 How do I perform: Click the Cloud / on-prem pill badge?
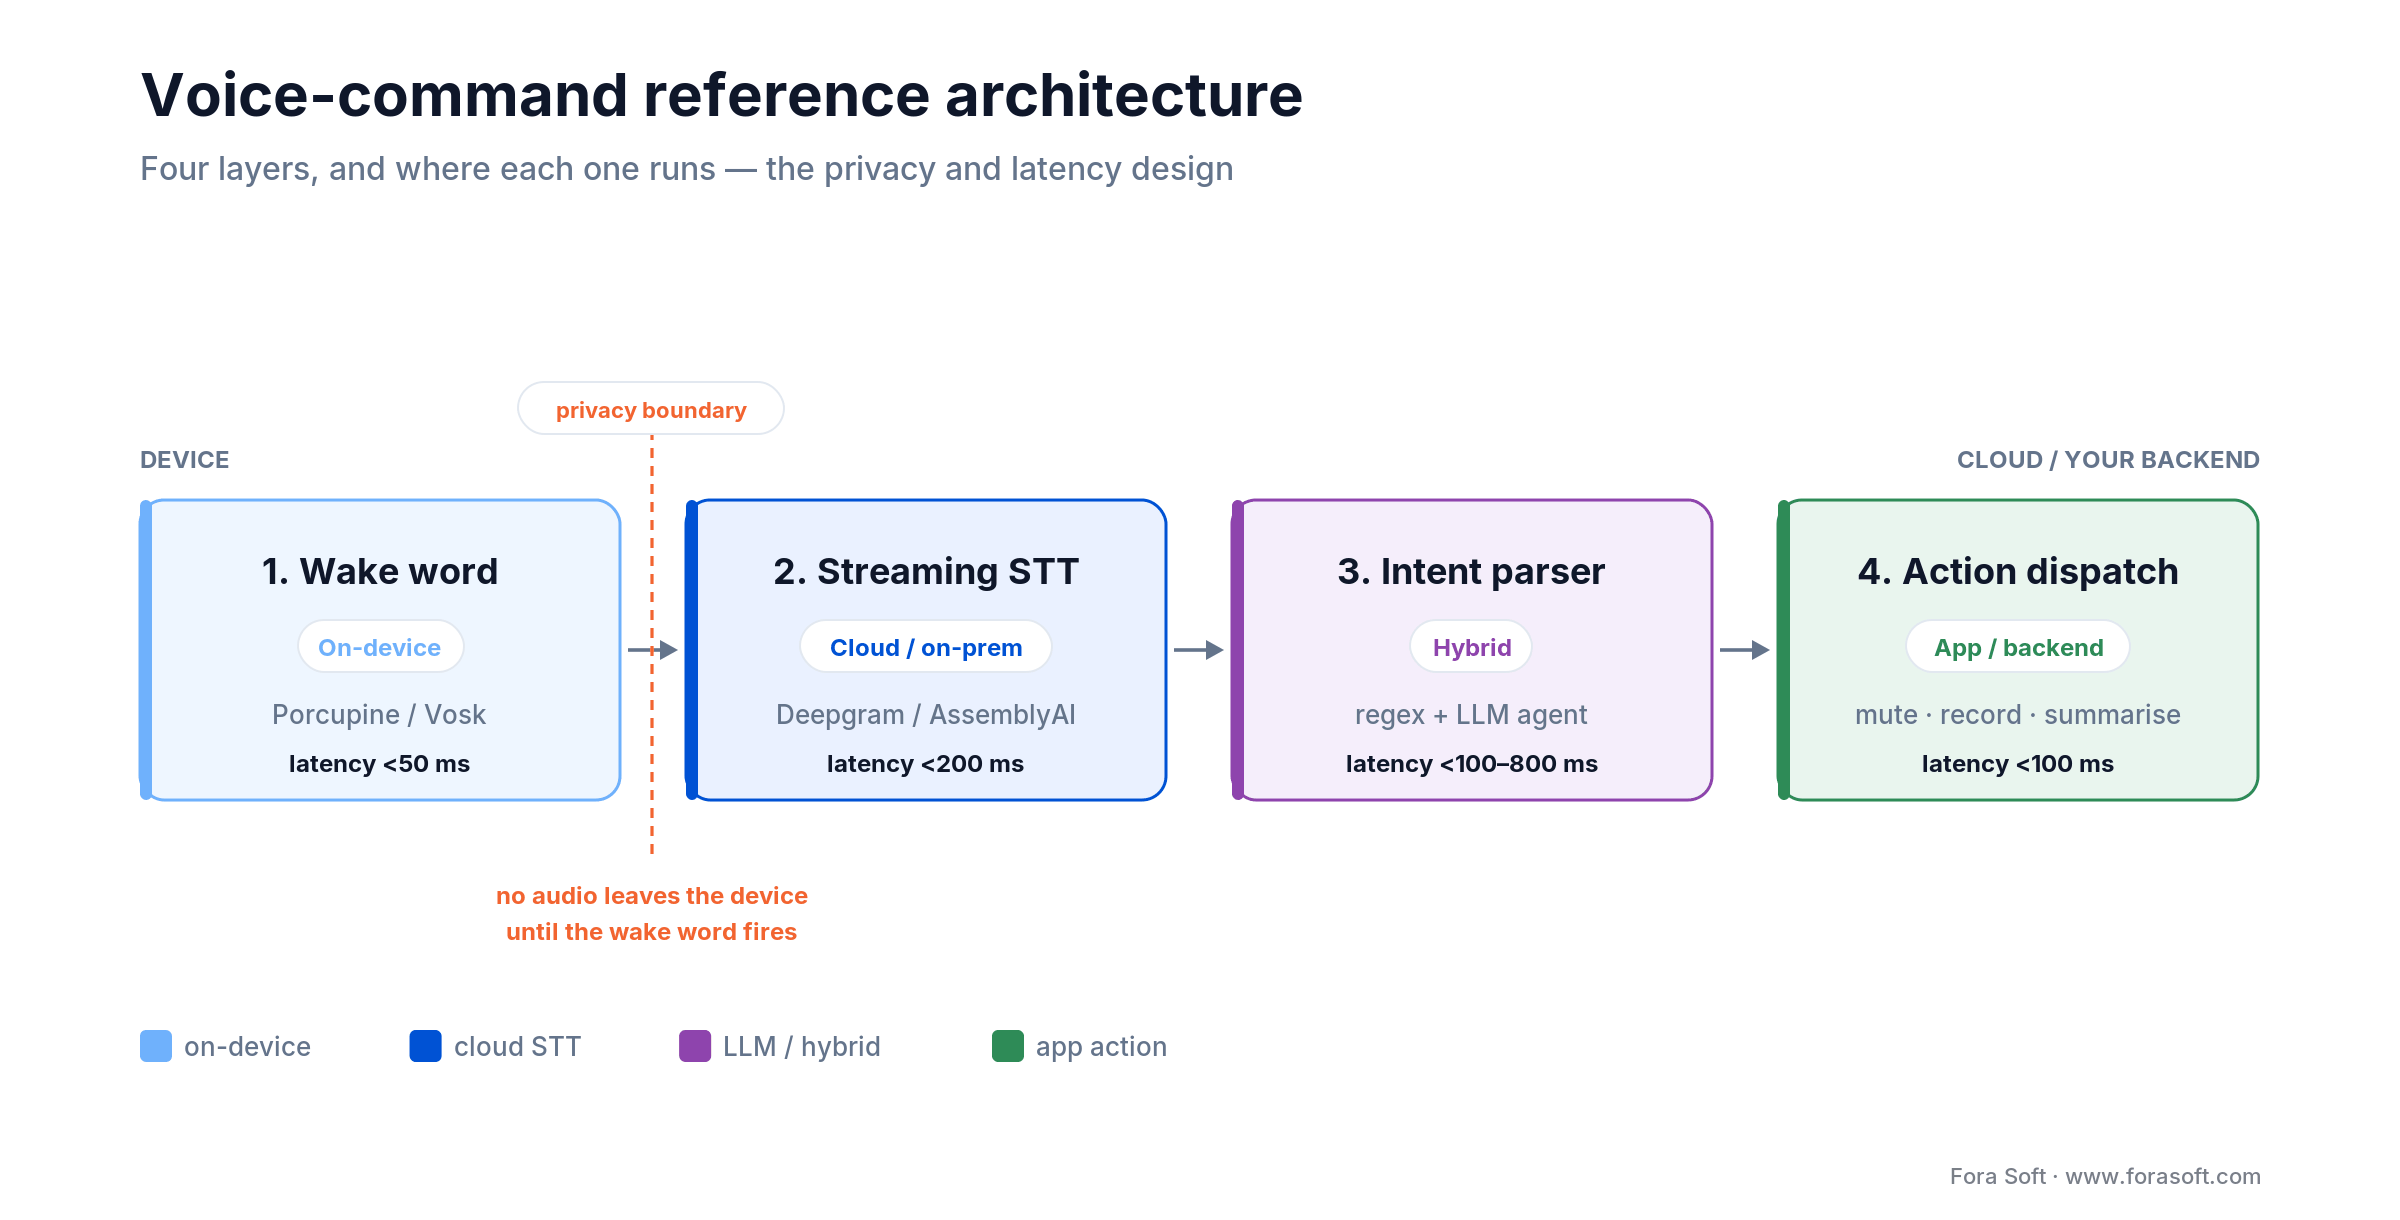(x=926, y=647)
